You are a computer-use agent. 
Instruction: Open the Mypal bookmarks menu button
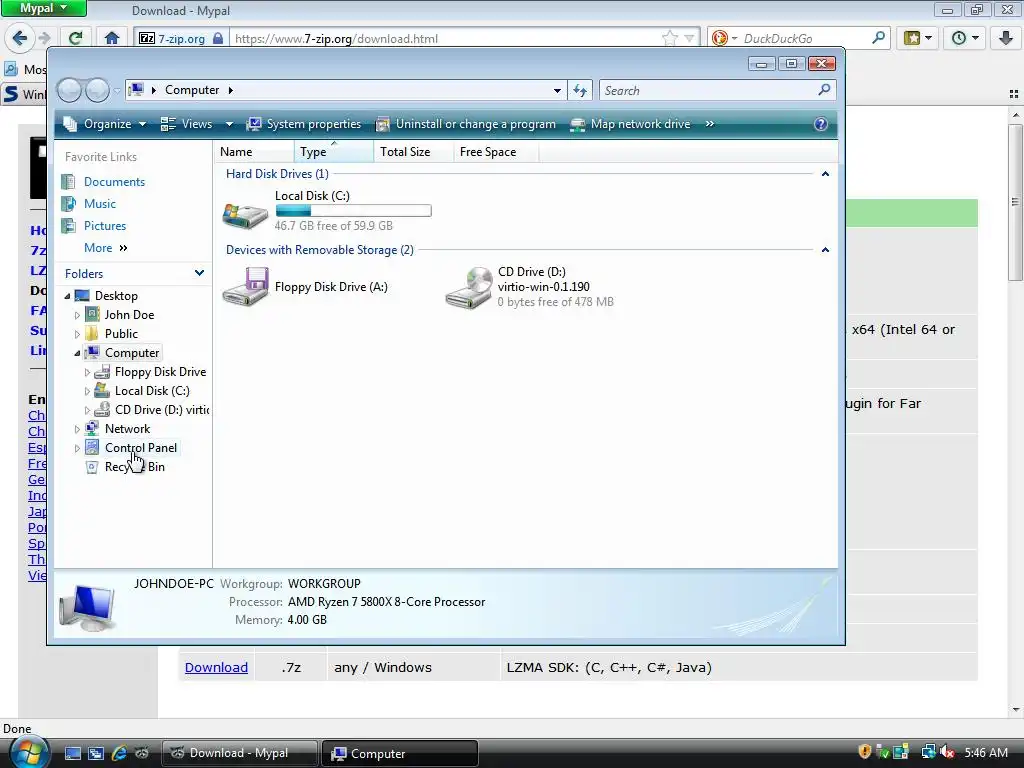[918, 38]
